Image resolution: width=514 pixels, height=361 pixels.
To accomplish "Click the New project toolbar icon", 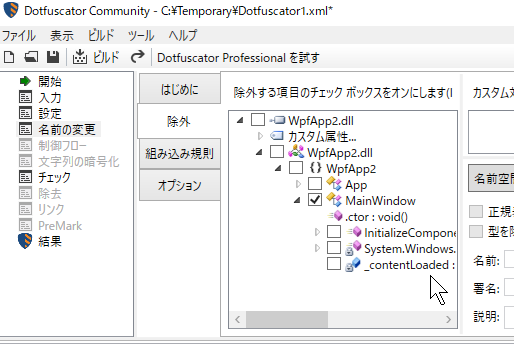I will tap(9, 57).
